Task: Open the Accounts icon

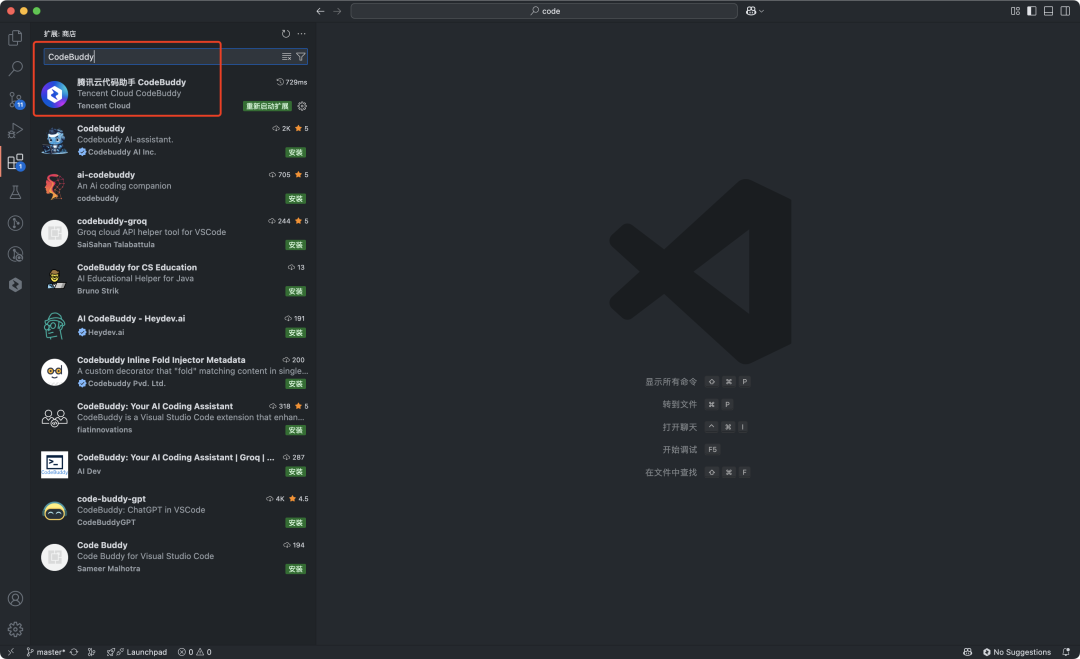Action: [15, 598]
